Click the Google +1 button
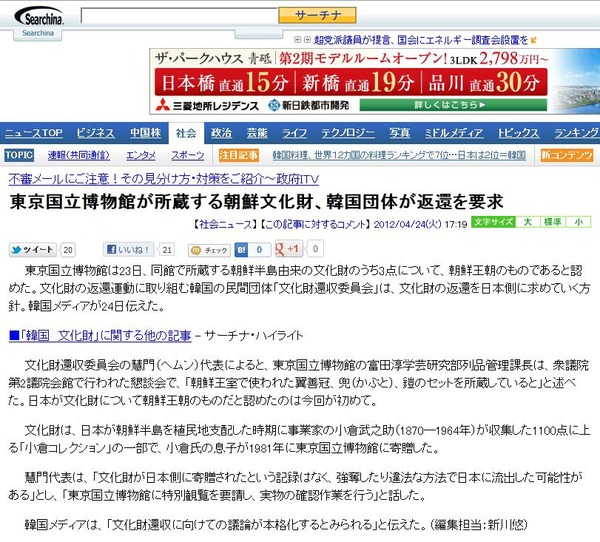This screenshot has height=542, width=600. [x=289, y=249]
